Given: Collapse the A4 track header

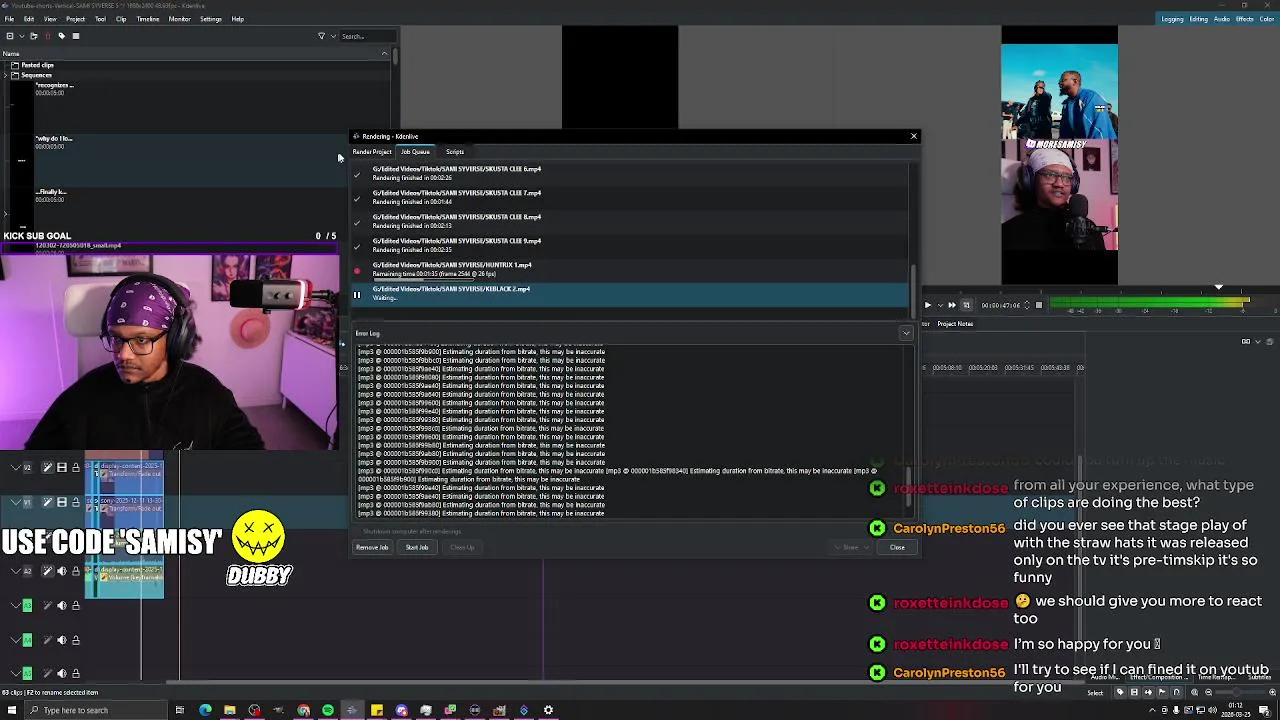Looking at the screenshot, I should [x=15, y=640].
